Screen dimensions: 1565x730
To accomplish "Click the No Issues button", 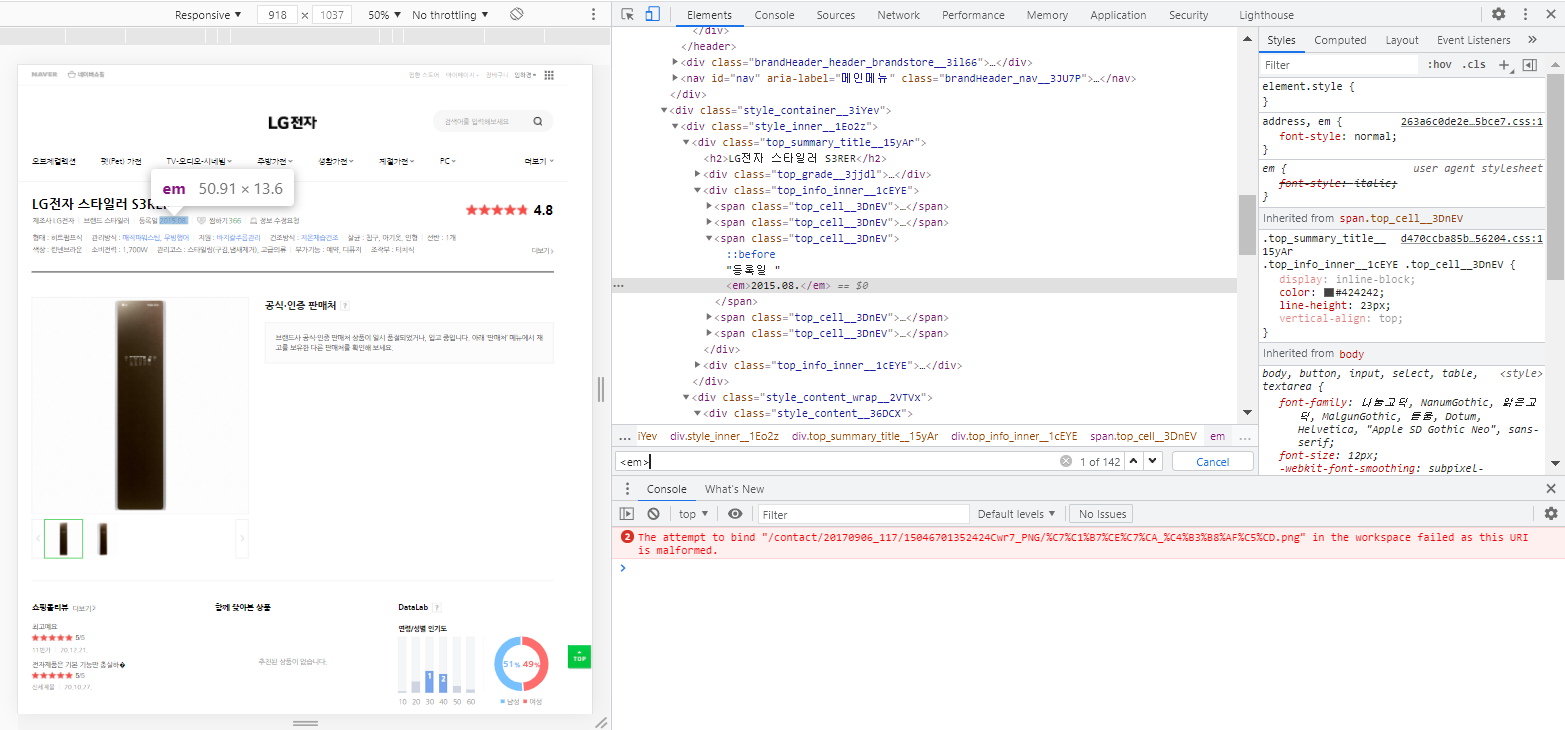I will 1102,514.
